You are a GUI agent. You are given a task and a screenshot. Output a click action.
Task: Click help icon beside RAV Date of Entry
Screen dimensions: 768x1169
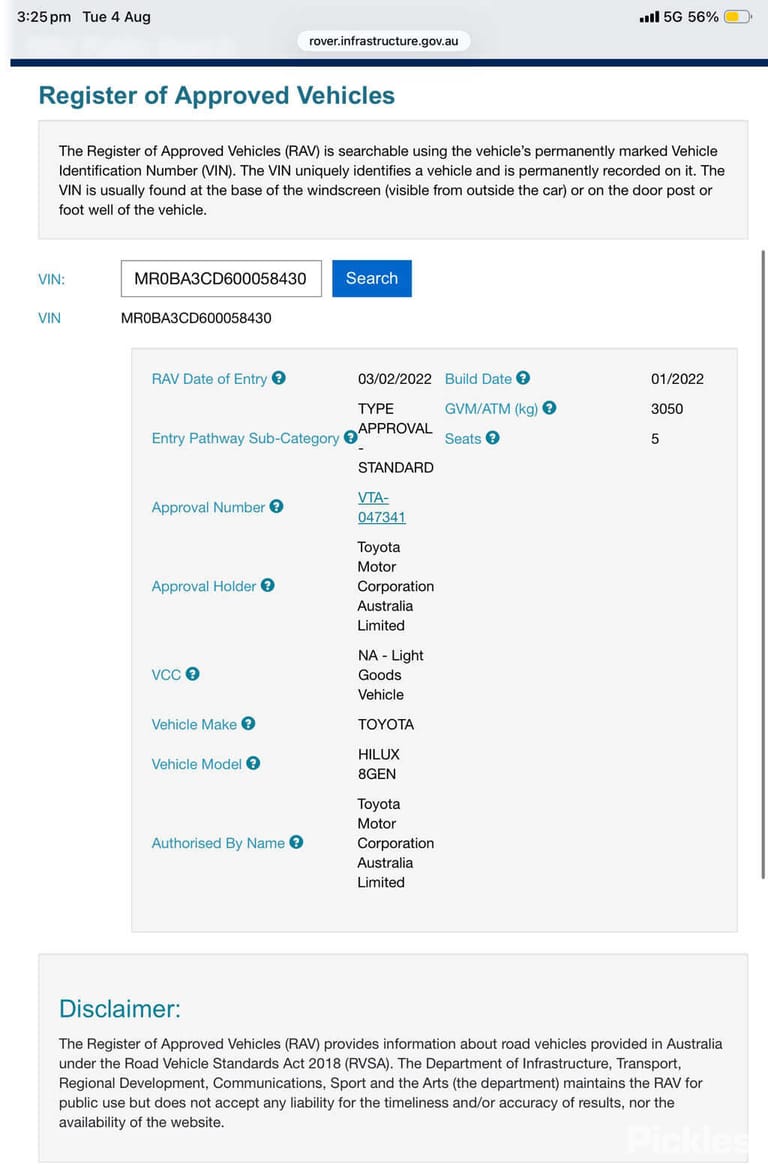(279, 378)
